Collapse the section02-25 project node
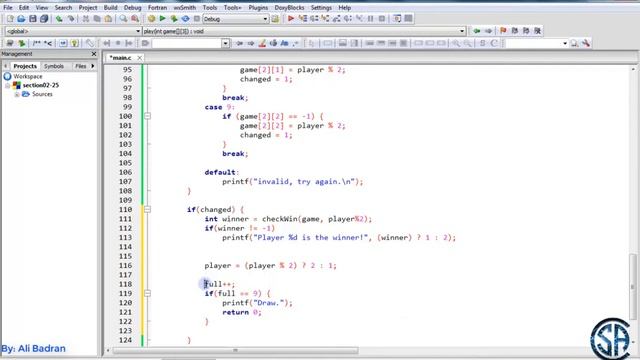 pyautogui.click(x=7, y=85)
